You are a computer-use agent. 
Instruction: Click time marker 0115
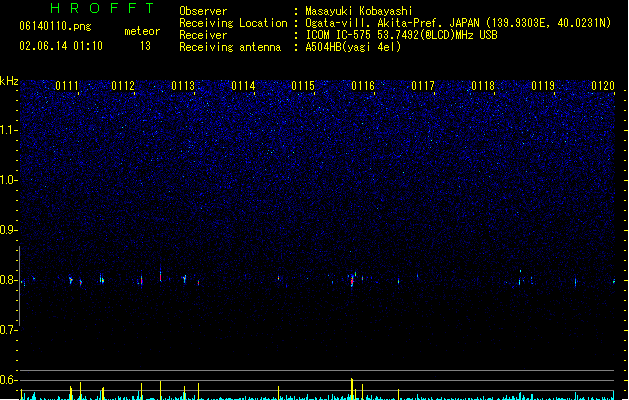pyautogui.click(x=303, y=86)
